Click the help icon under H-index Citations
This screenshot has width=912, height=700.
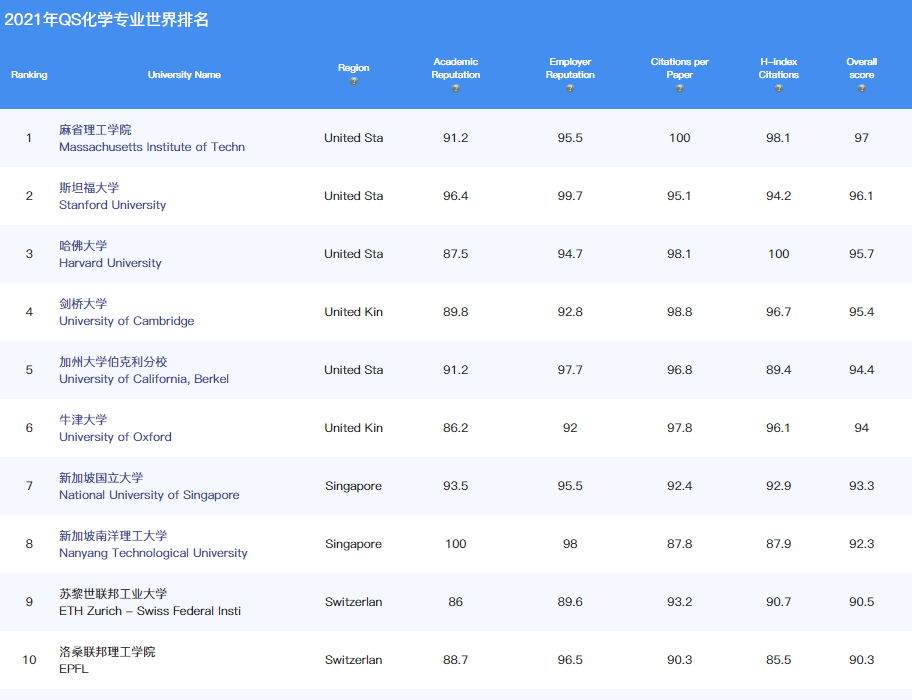point(778,89)
